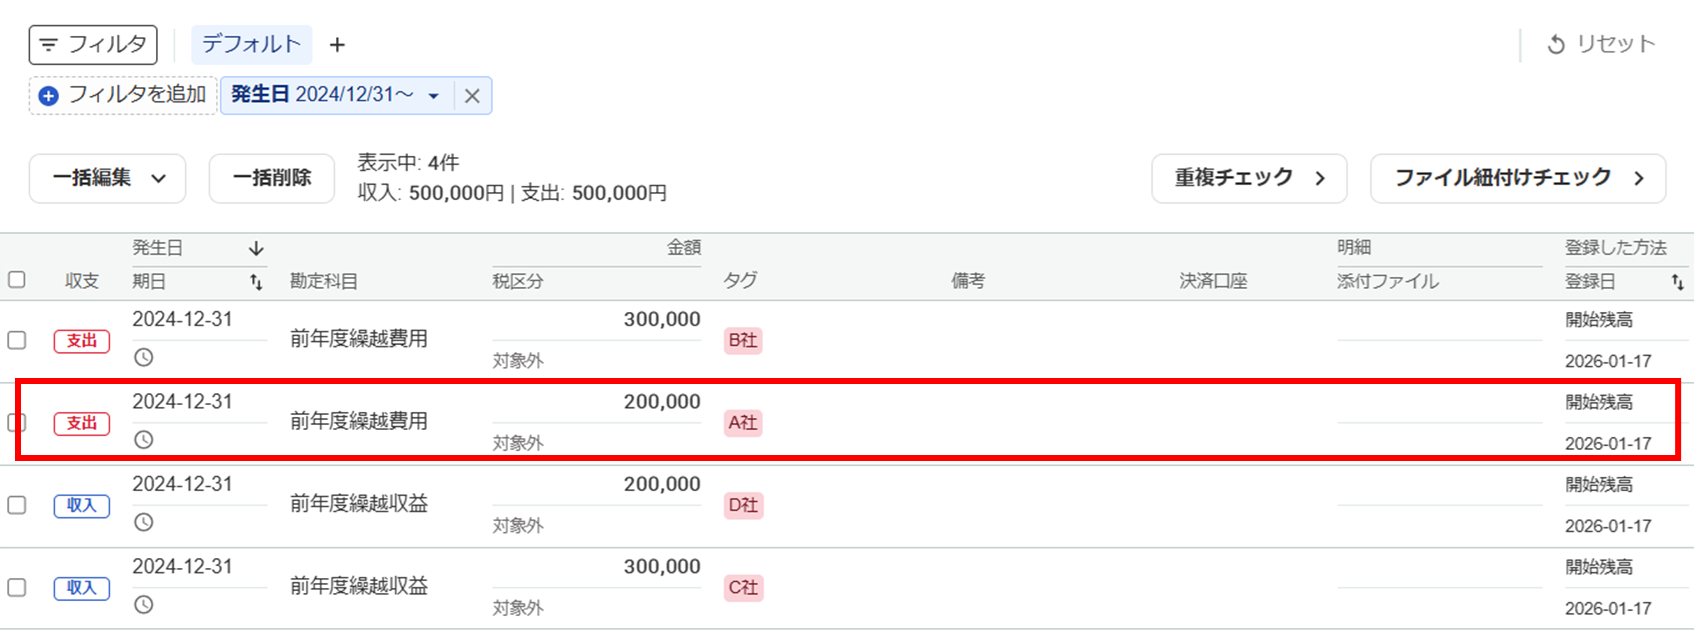Open the 一括編集 dropdown
This screenshot has height=637, width=1694.
click(x=108, y=179)
